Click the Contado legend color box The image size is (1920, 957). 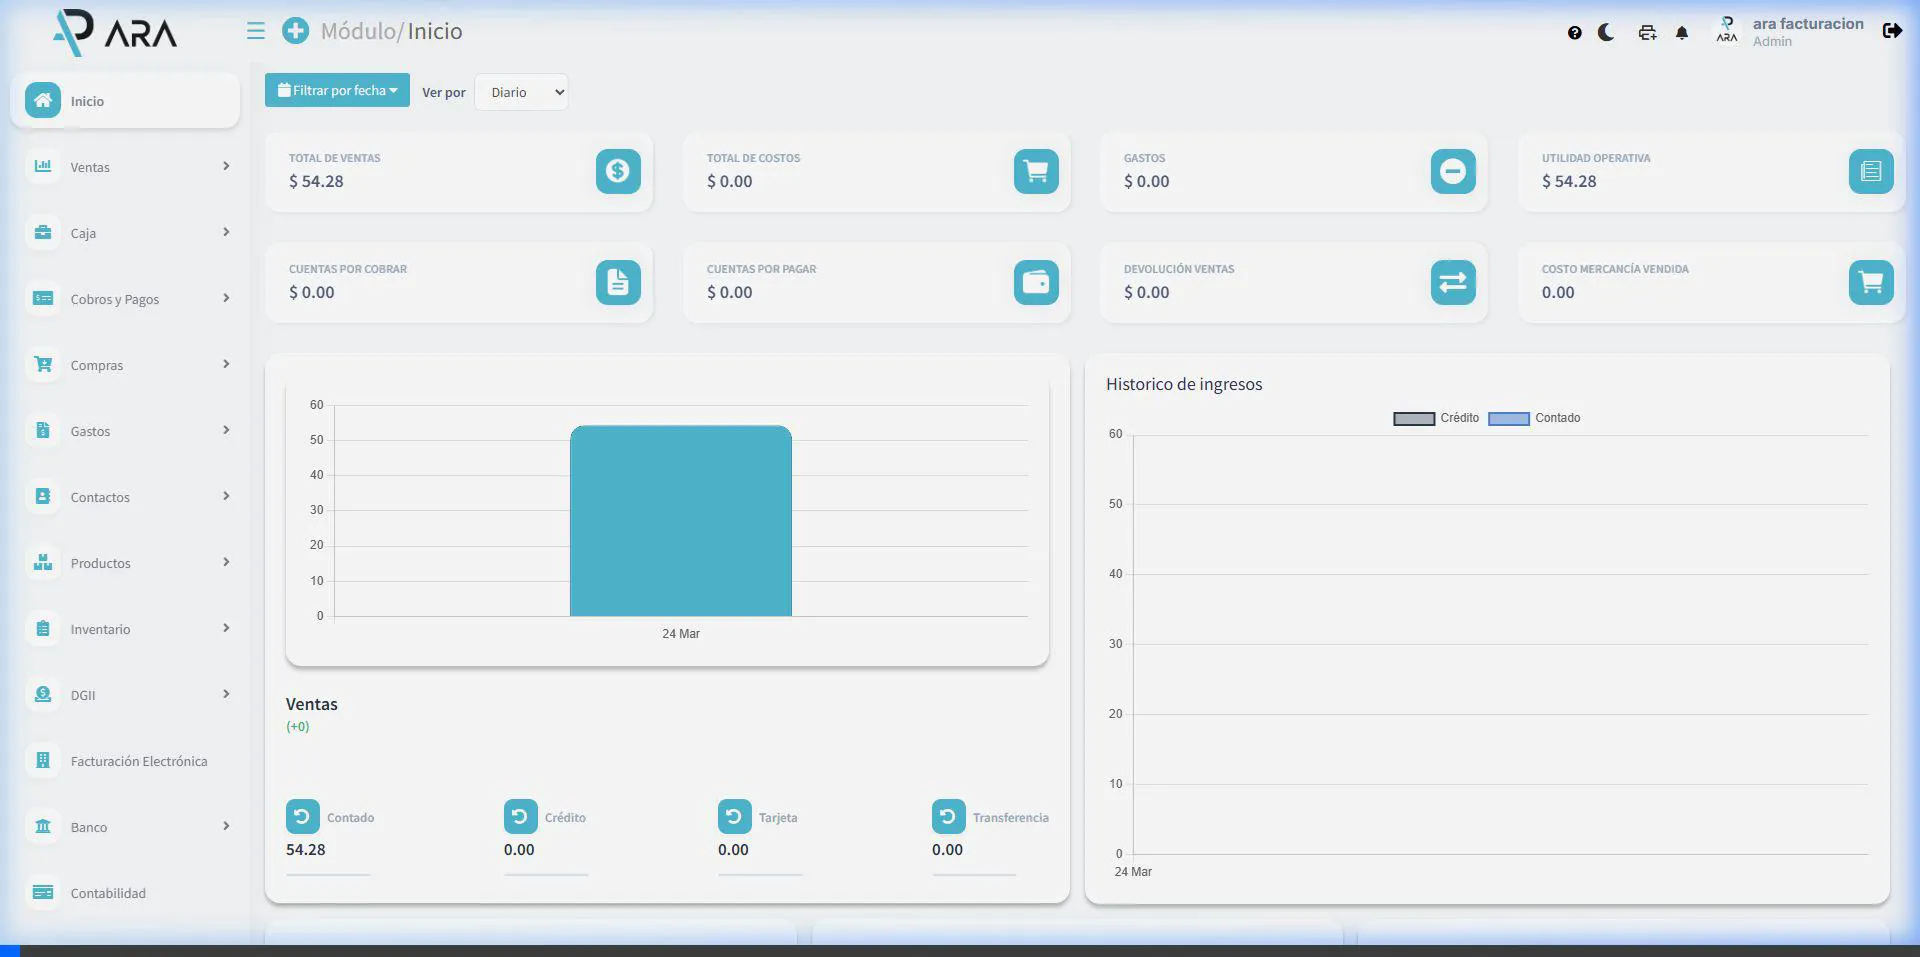point(1508,419)
